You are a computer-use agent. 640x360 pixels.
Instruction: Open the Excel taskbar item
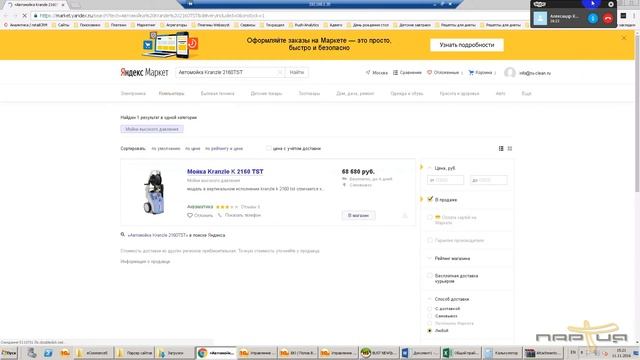click(460, 353)
